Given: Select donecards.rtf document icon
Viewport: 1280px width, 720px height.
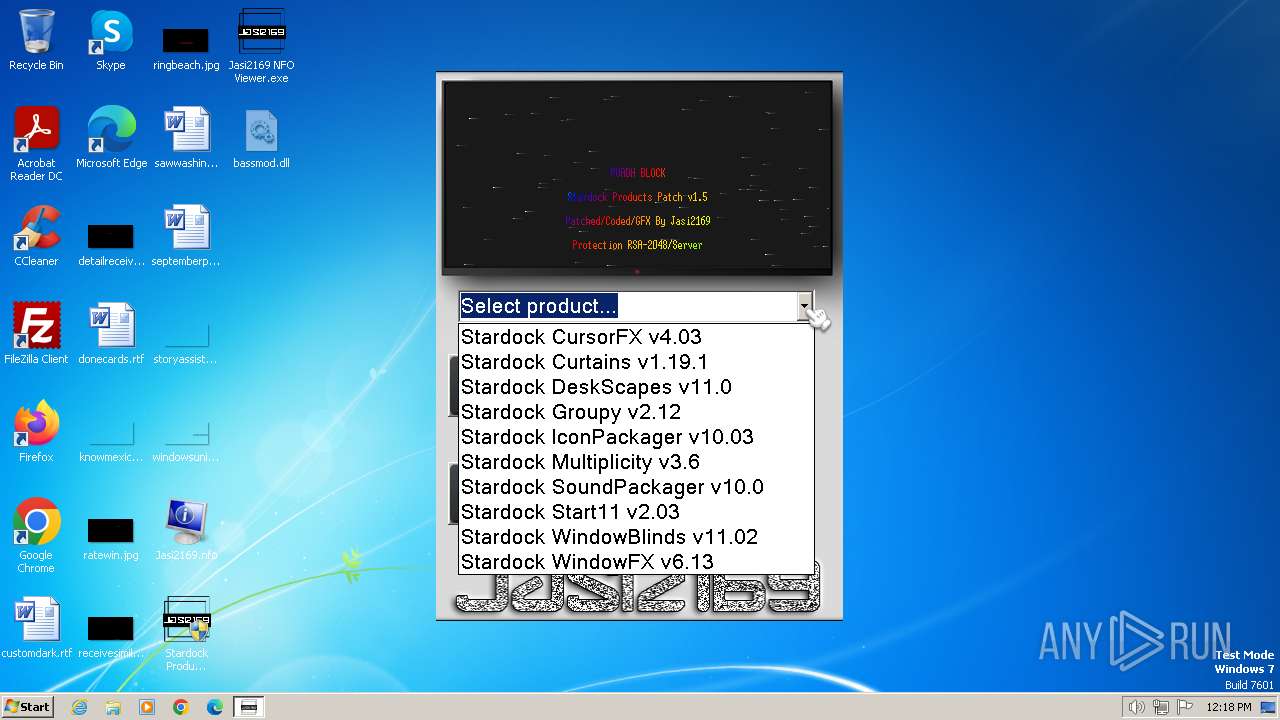Looking at the screenshot, I should pyautogui.click(x=111, y=335).
